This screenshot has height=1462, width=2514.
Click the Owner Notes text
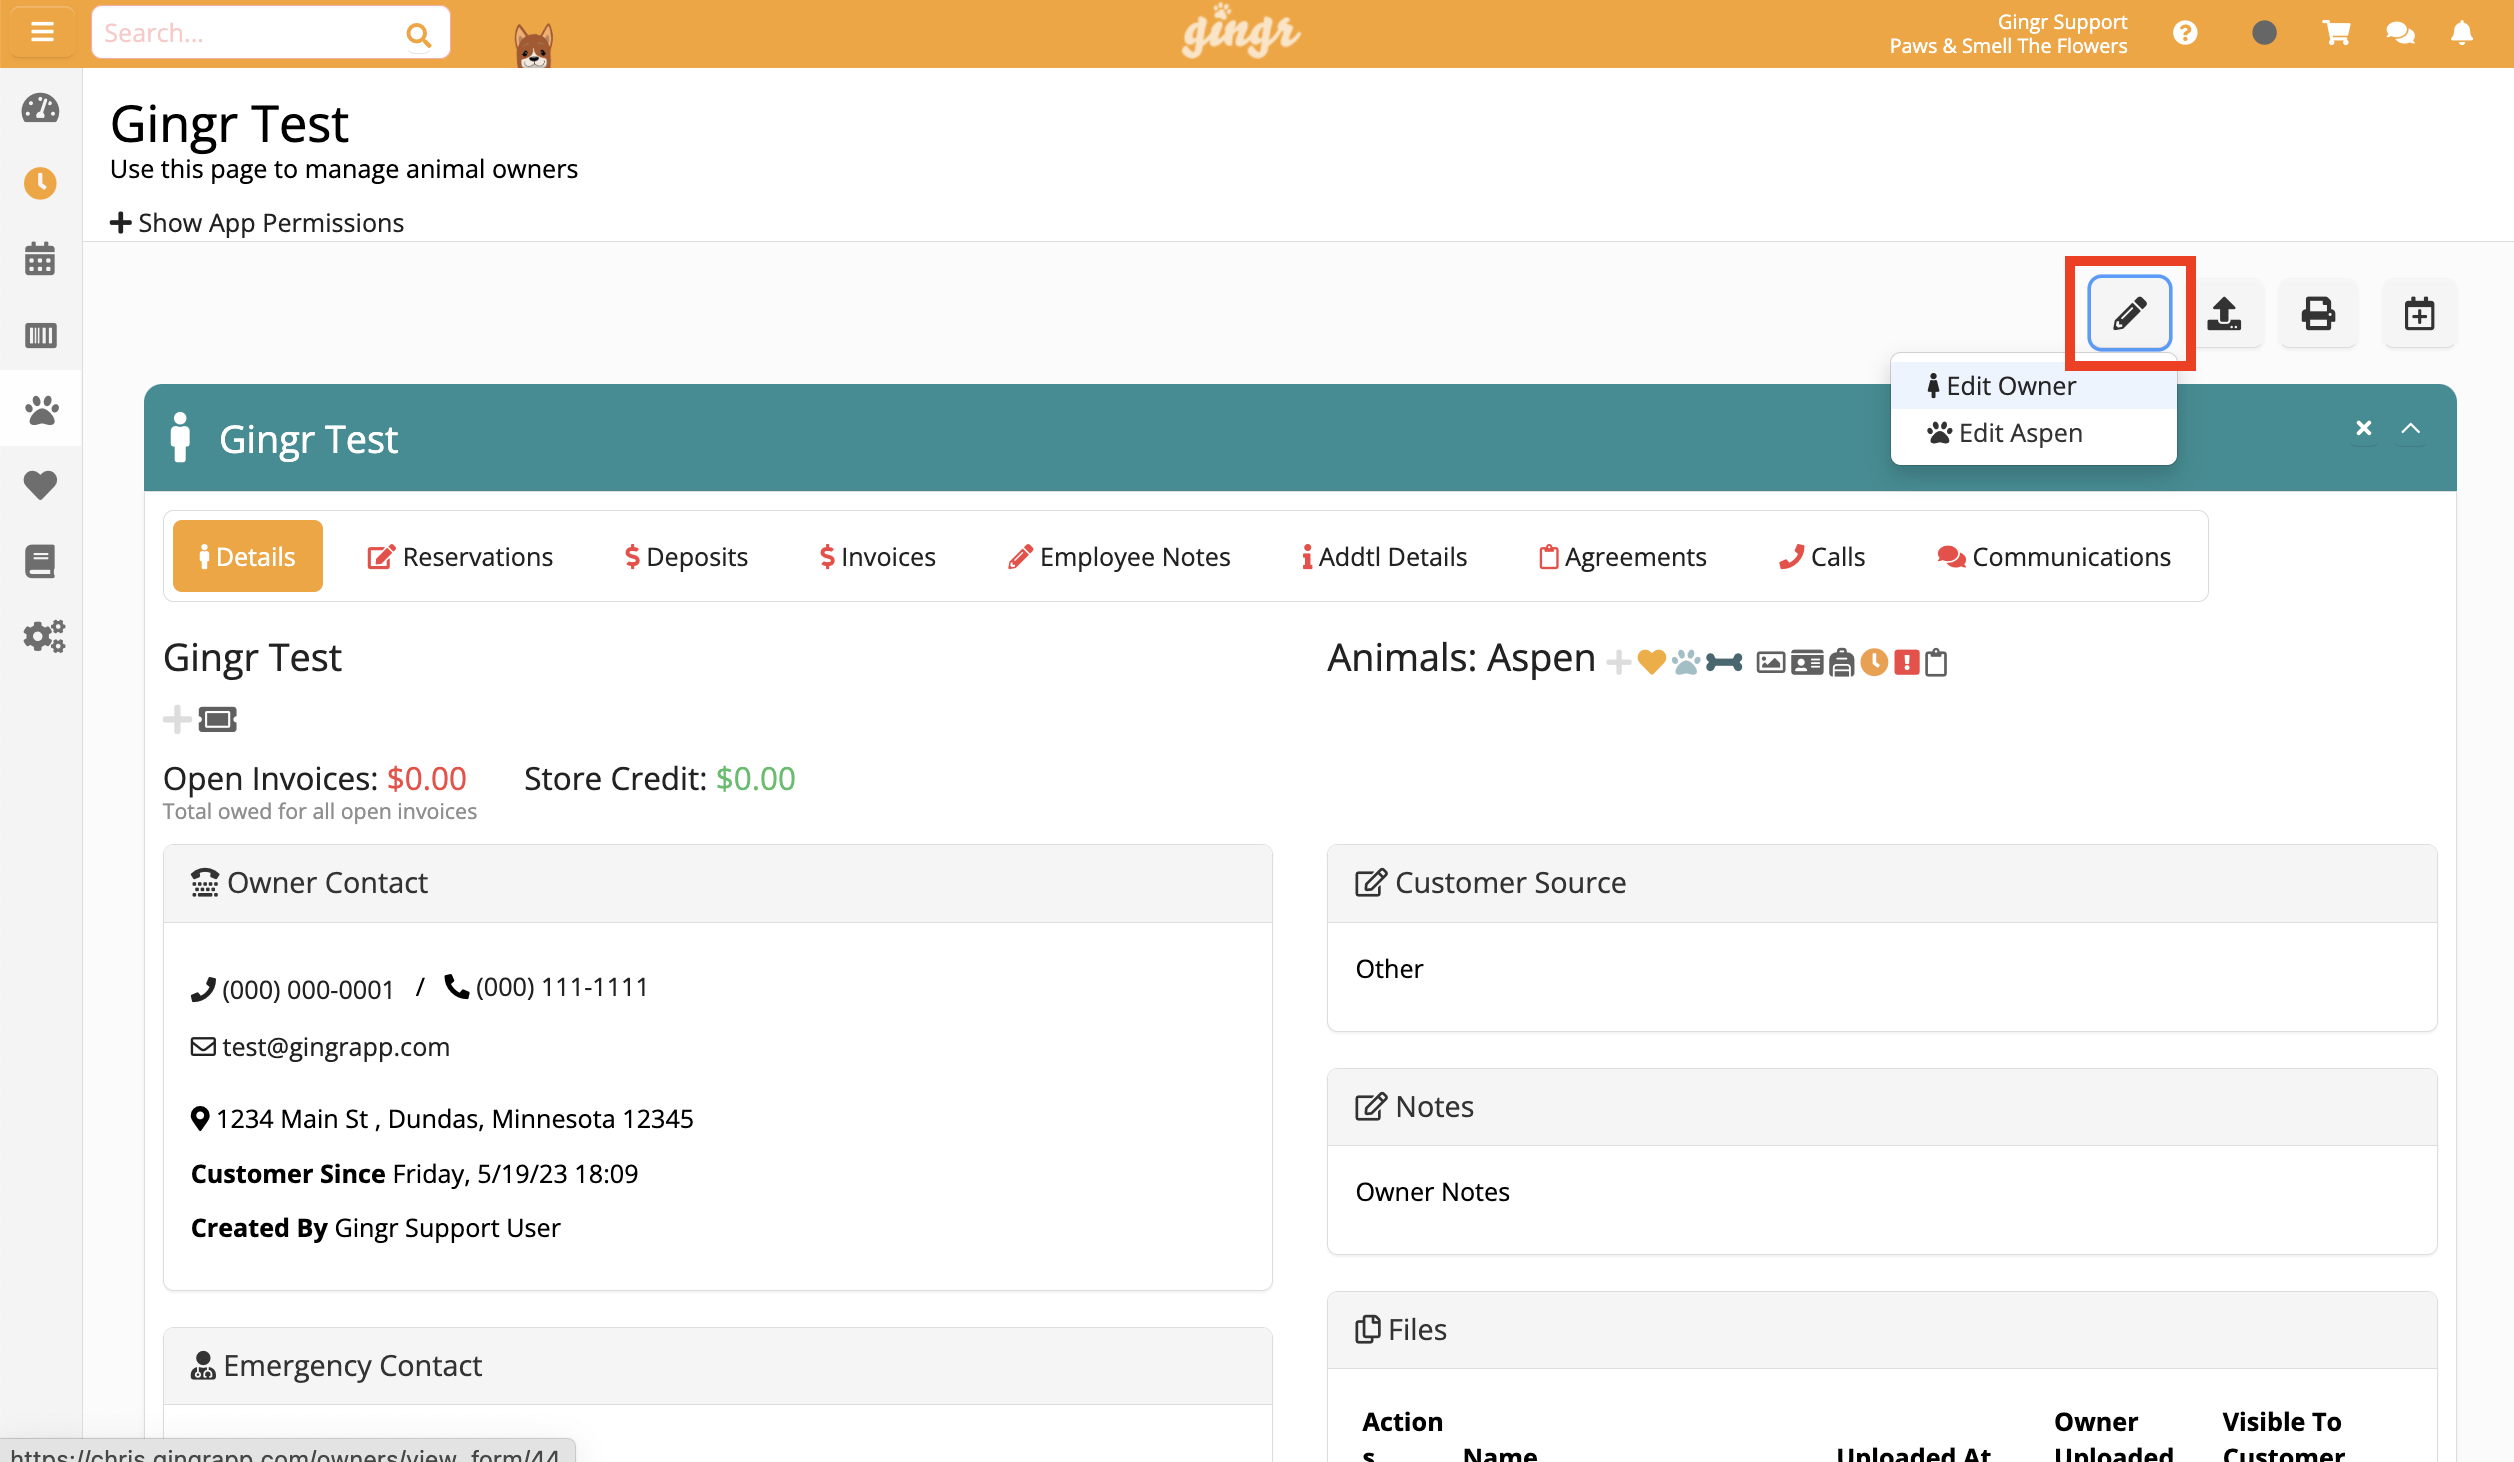[1432, 1191]
